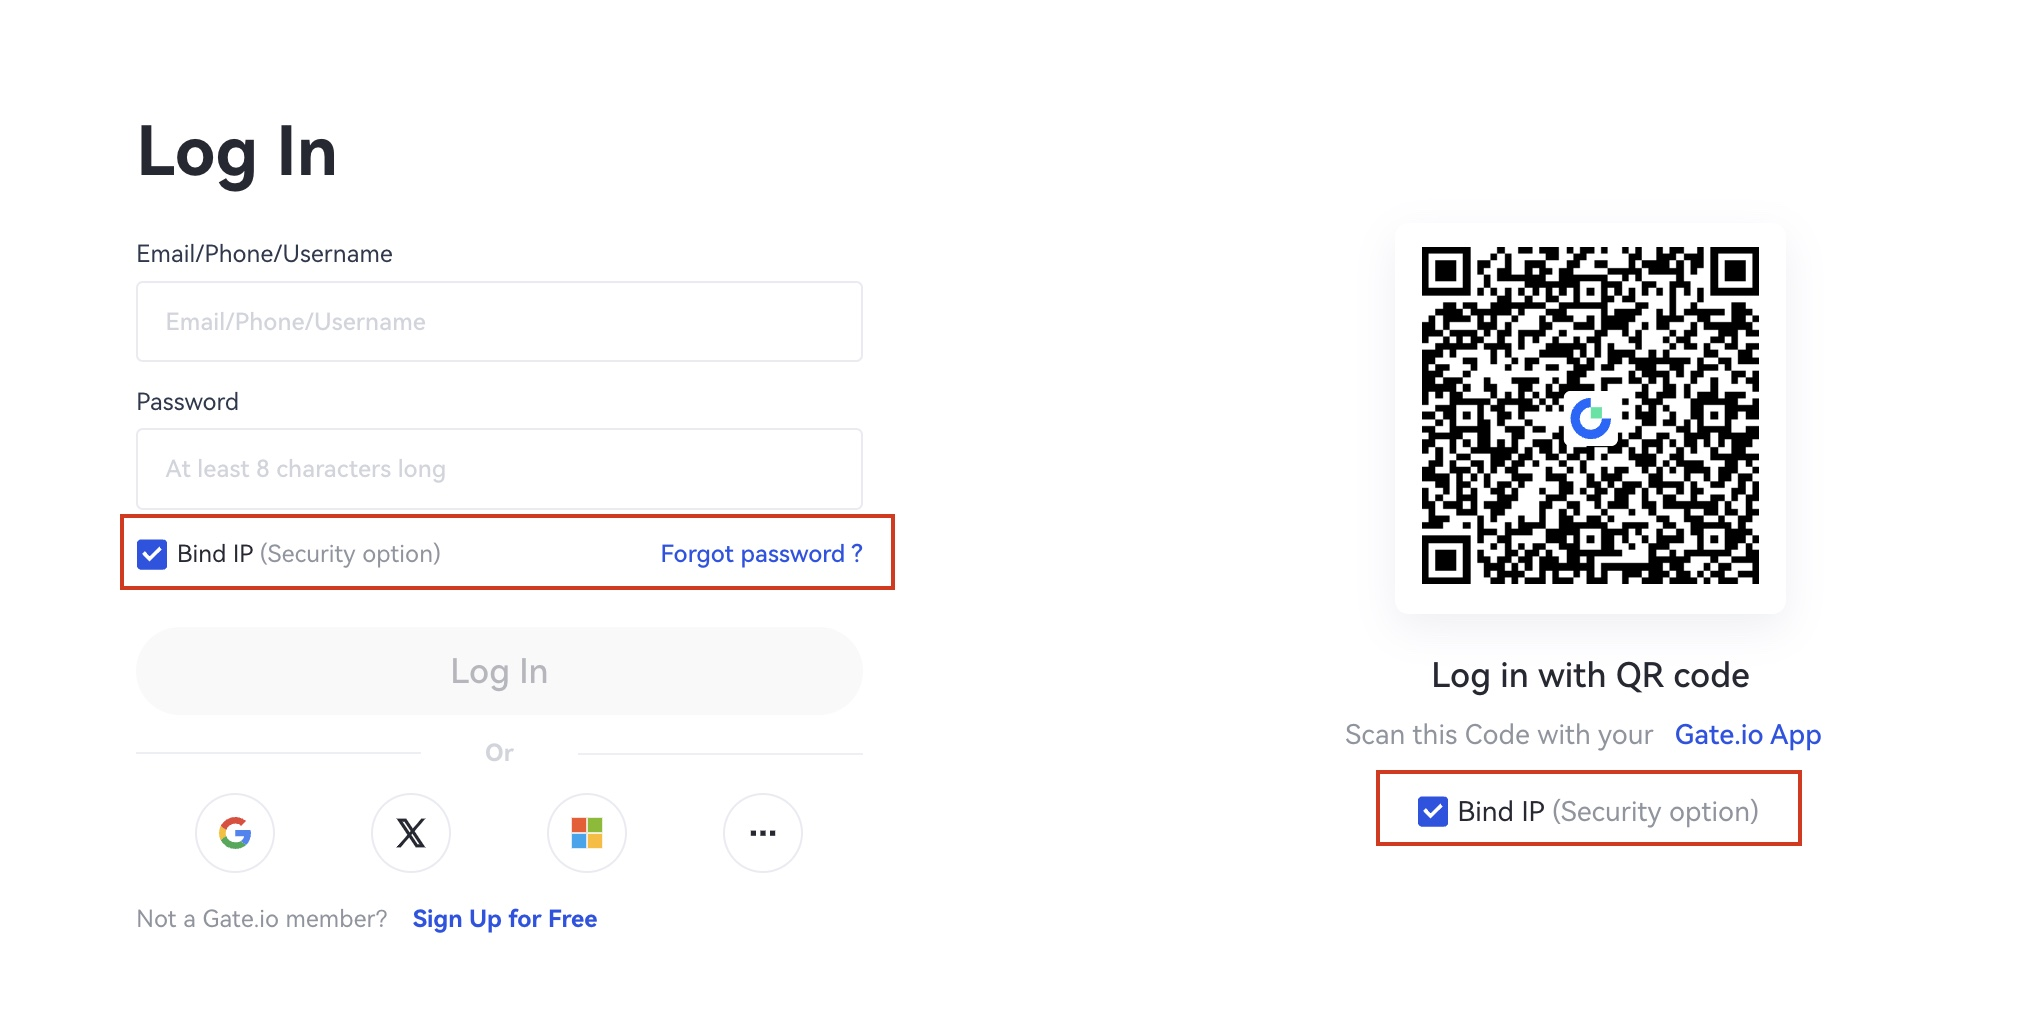The width and height of the screenshot is (2040, 1022).
Task: Click the QR code's top-right finder square
Action: 1734,271
